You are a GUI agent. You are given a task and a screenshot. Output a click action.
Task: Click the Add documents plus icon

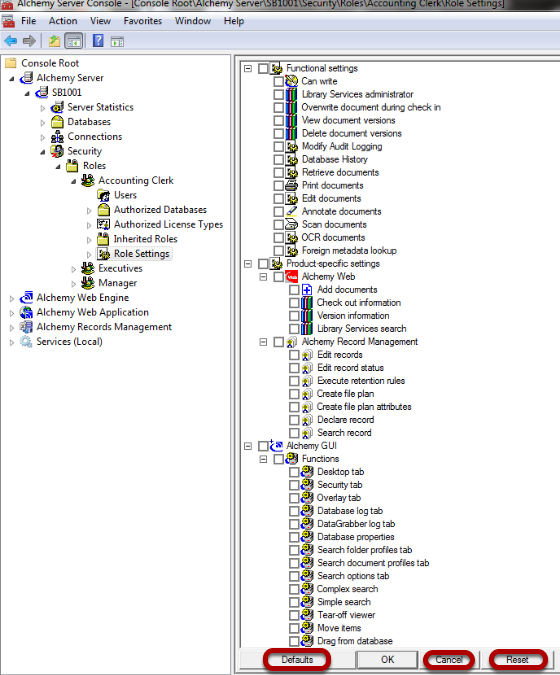[307, 290]
